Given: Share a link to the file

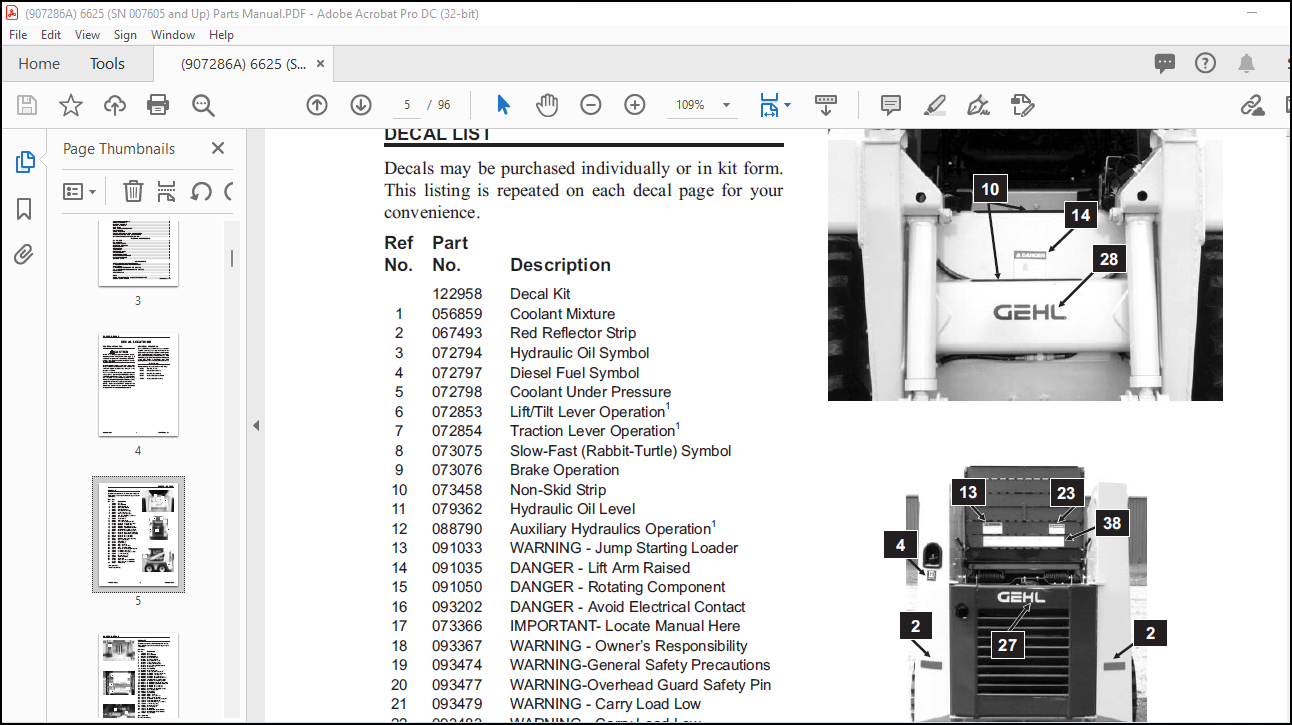Looking at the screenshot, I should pyautogui.click(x=1251, y=105).
